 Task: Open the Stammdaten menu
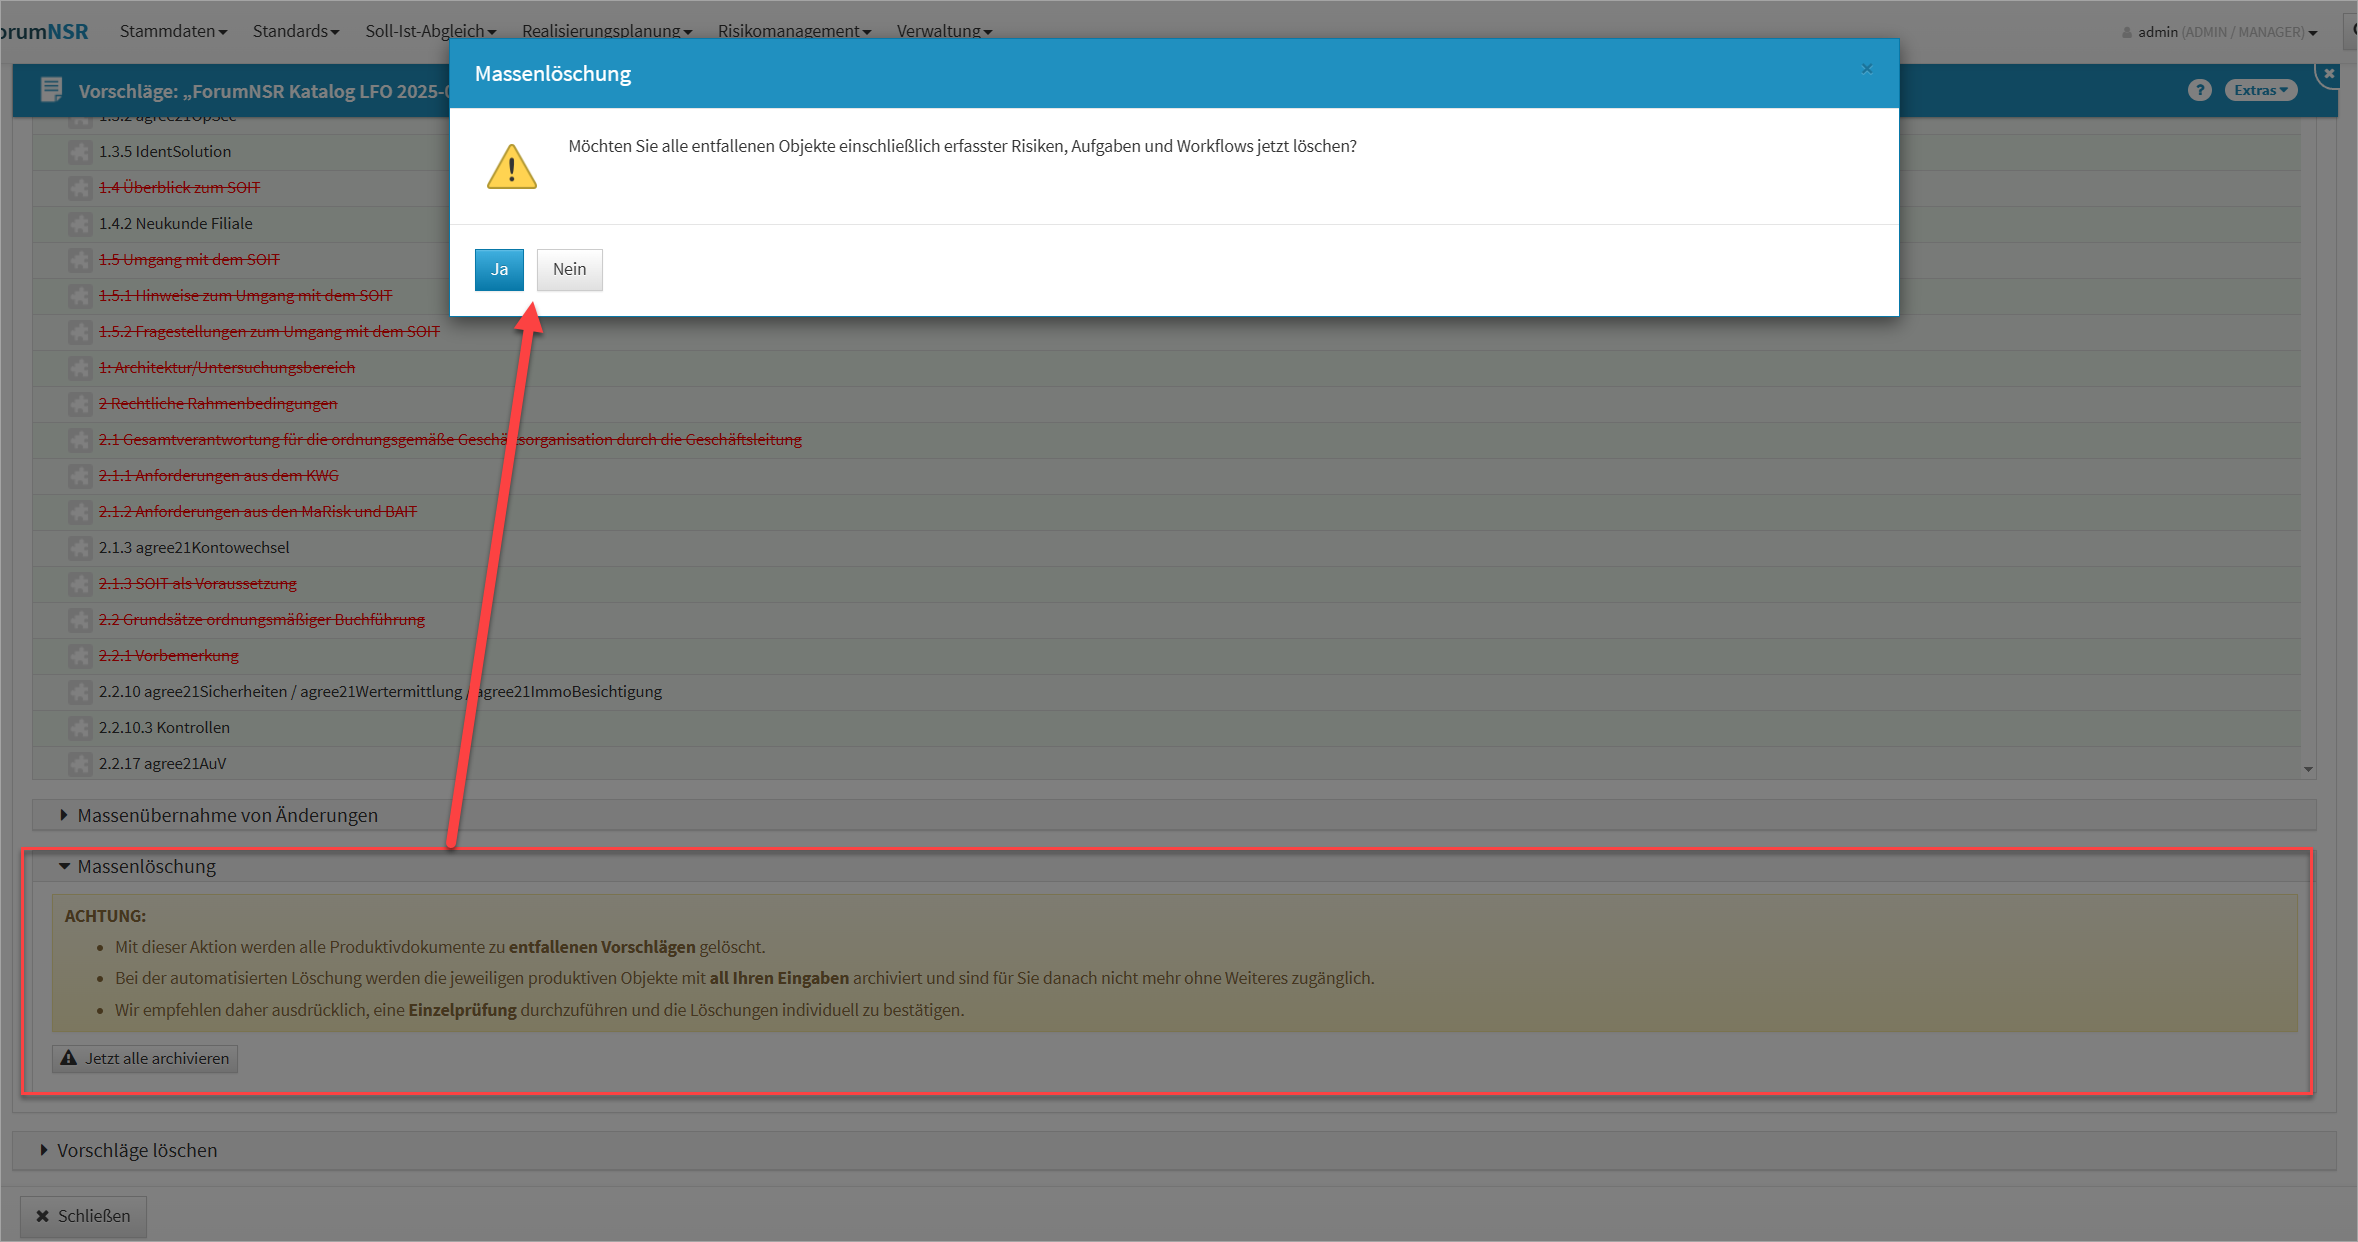[x=173, y=31]
